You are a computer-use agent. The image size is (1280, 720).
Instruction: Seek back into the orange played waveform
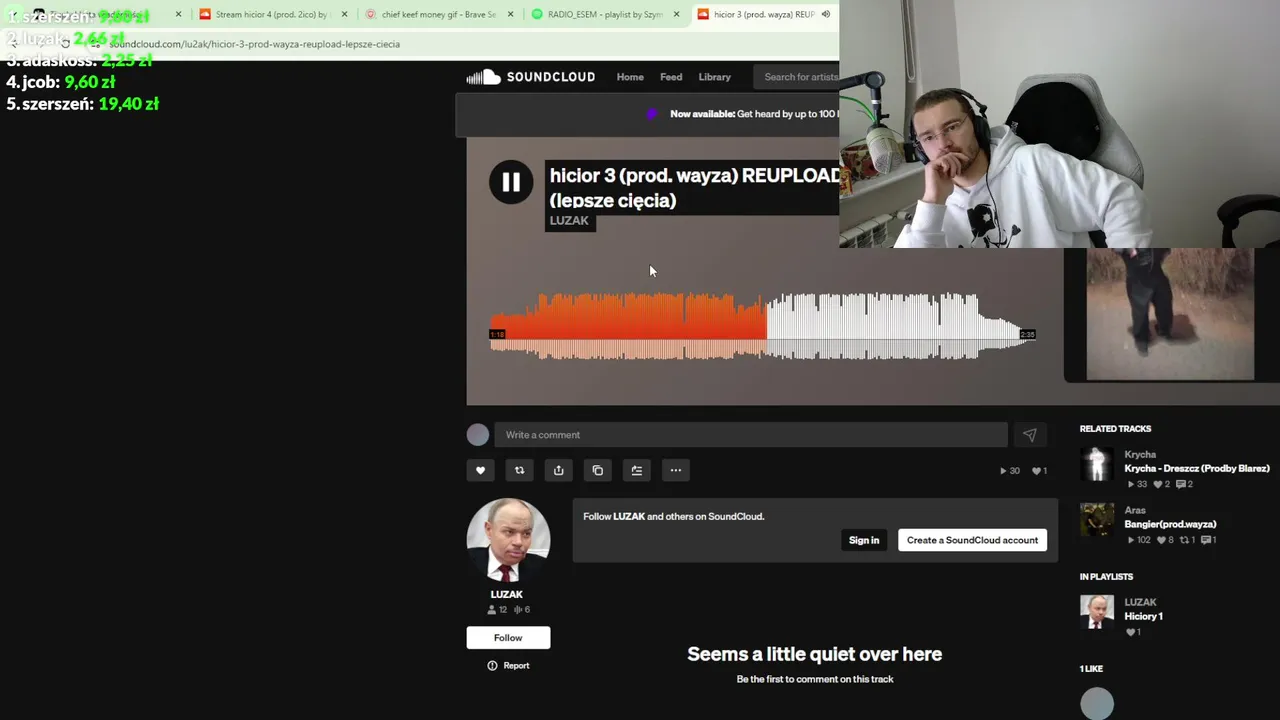[x=628, y=325]
